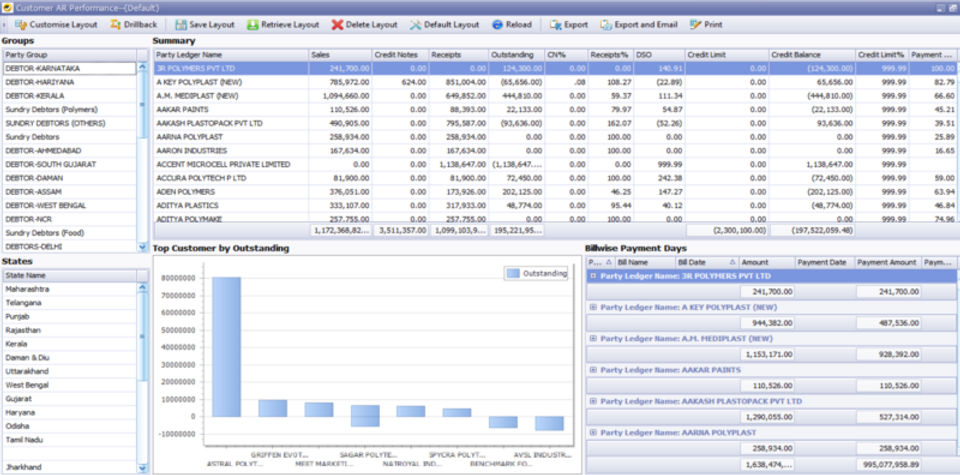Click the Drillback icon

[x=116, y=24]
